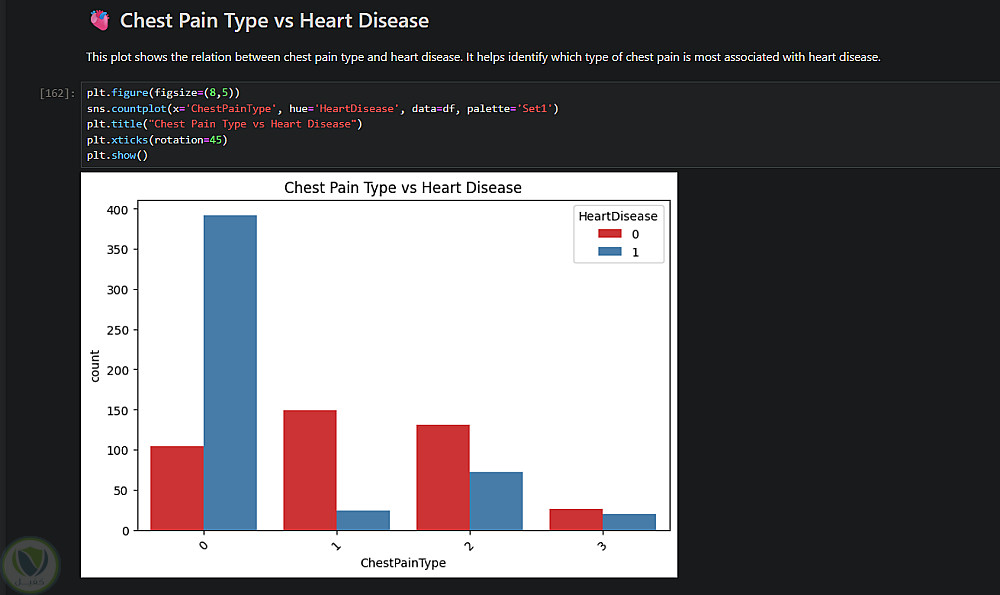
Task: Click the red bar for chest pain type 3
Action: point(576,519)
